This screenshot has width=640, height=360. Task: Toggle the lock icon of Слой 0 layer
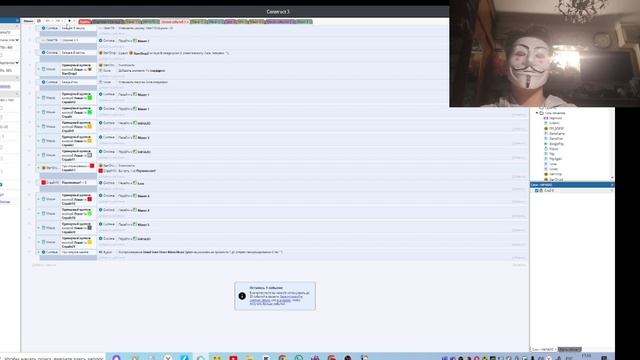click(541, 191)
